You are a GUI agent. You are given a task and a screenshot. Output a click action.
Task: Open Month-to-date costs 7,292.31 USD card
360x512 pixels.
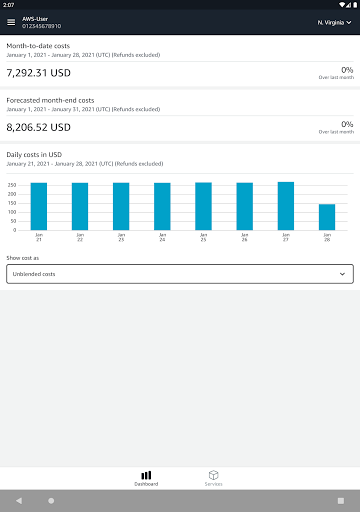pyautogui.click(x=180, y=61)
